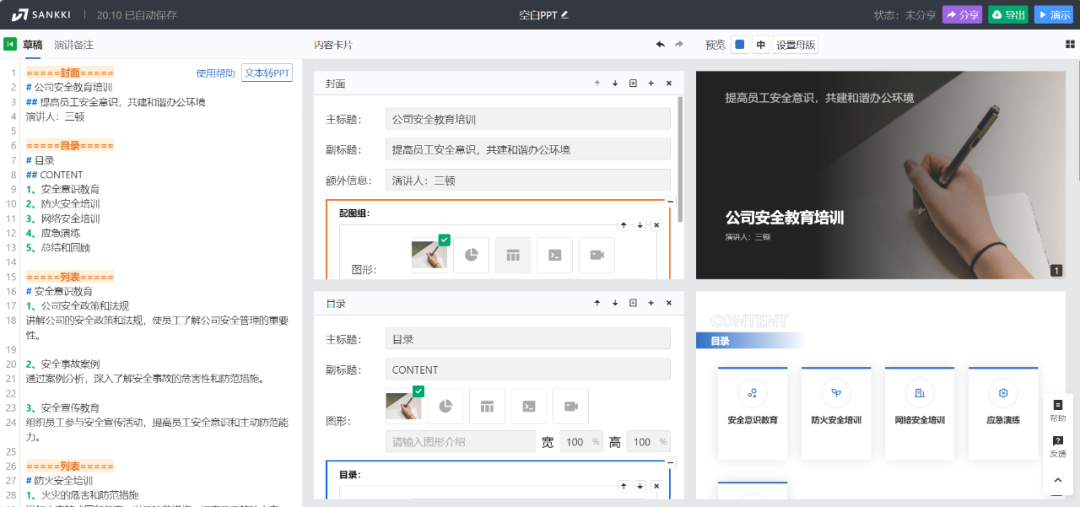
Task: Start the presentation with 演示
Action: 1054,14
